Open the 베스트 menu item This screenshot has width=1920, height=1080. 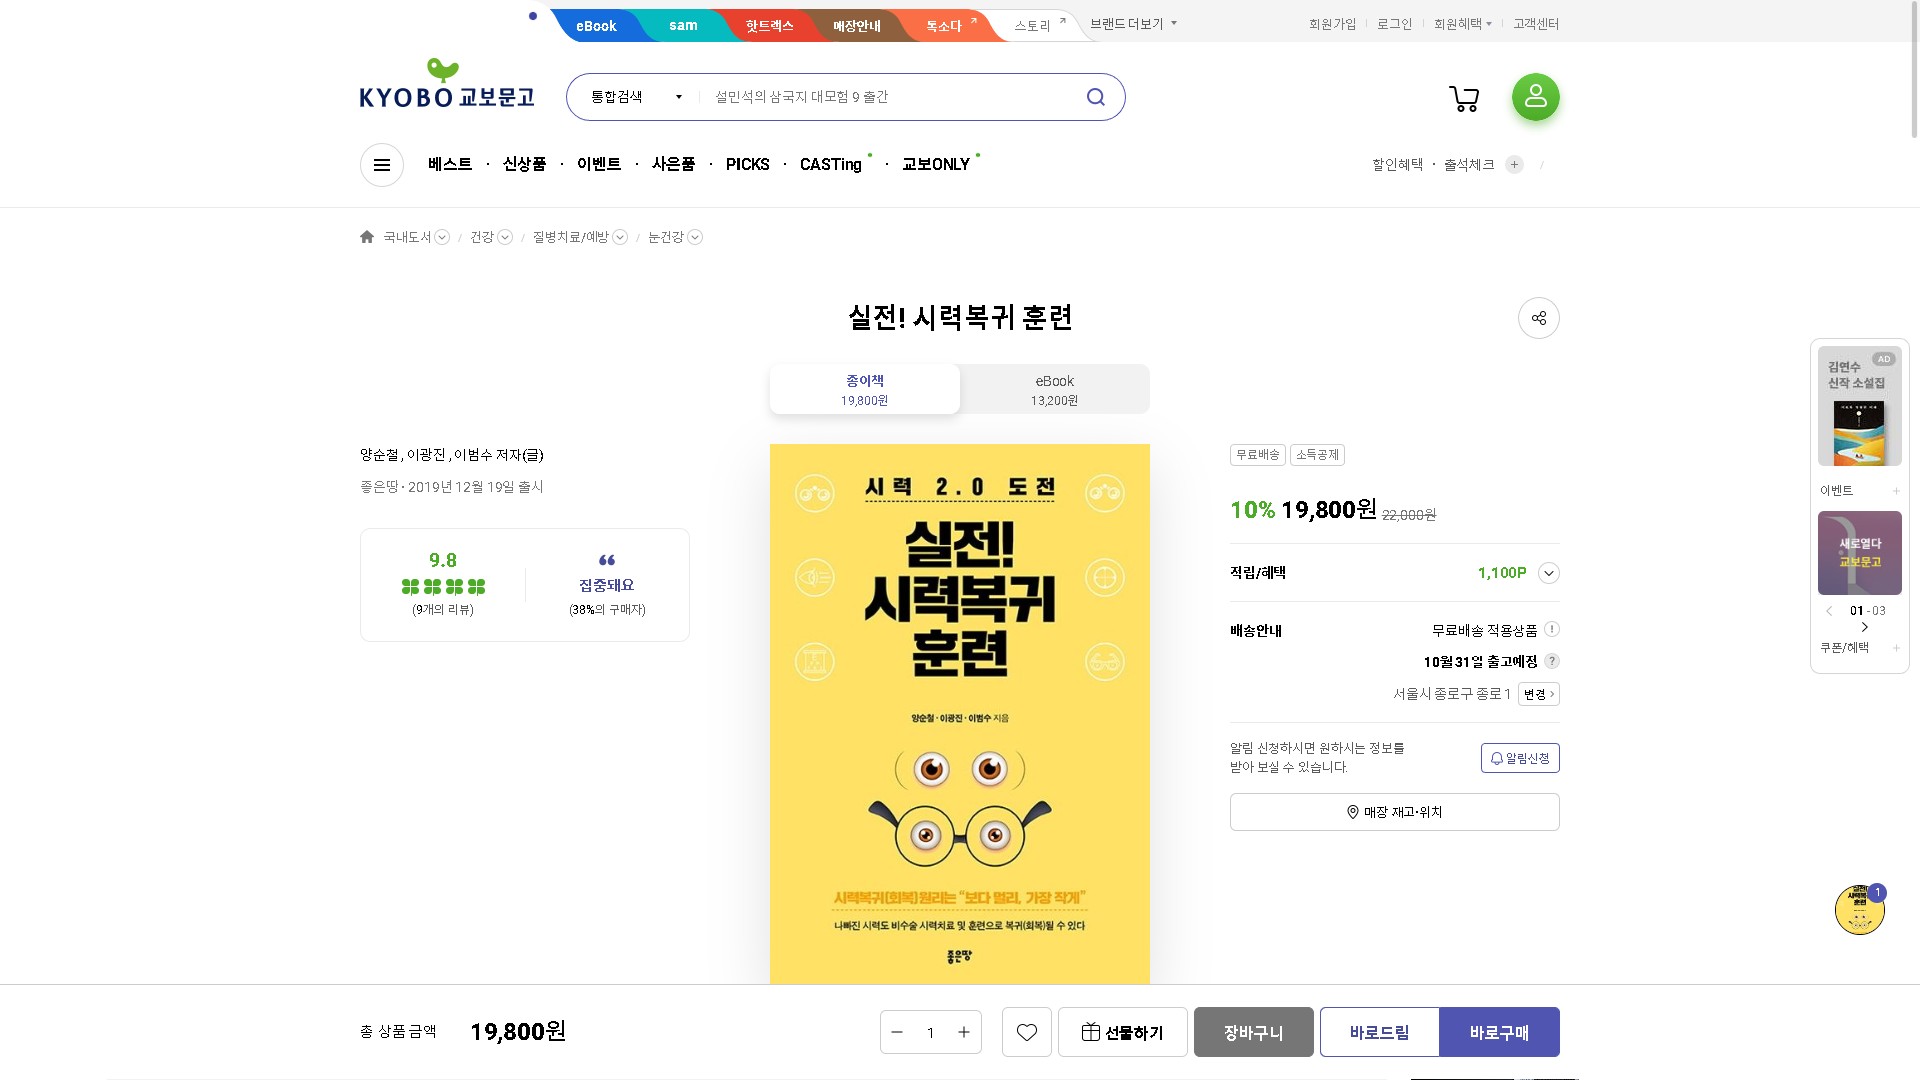[x=449, y=165]
